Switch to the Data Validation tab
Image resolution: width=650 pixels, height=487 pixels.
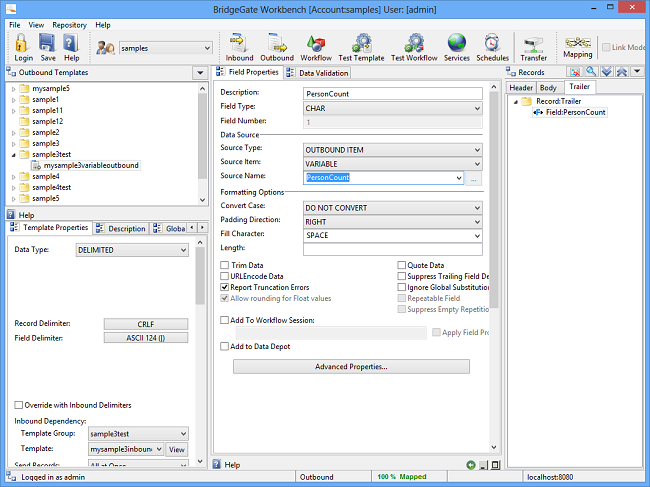[318, 73]
